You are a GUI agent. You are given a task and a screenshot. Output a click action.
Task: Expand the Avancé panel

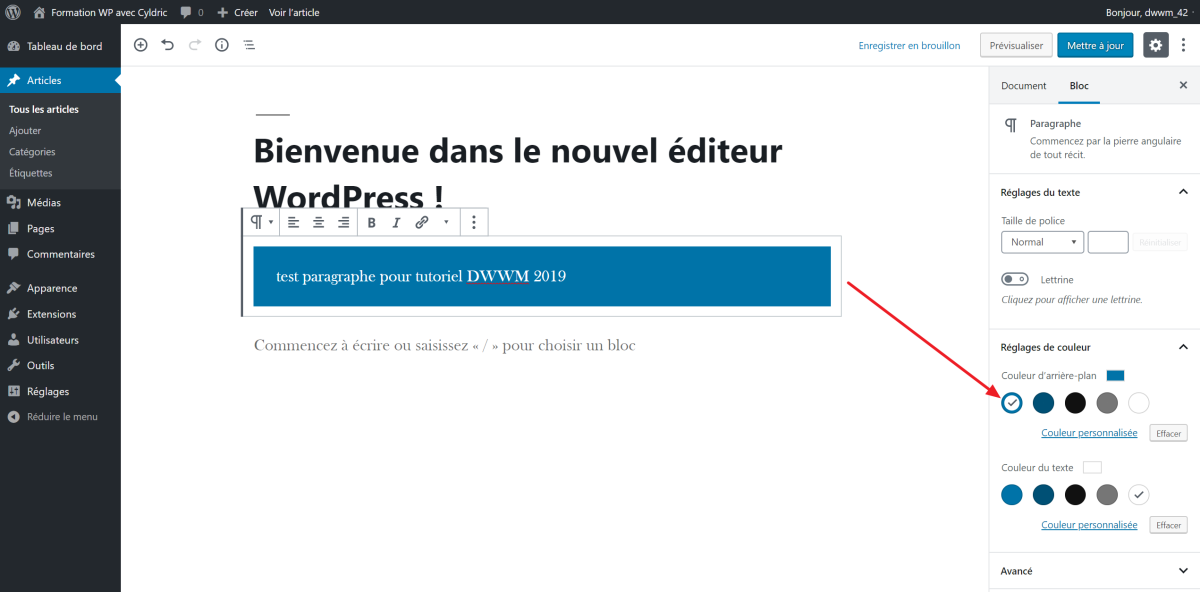tap(1094, 571)
